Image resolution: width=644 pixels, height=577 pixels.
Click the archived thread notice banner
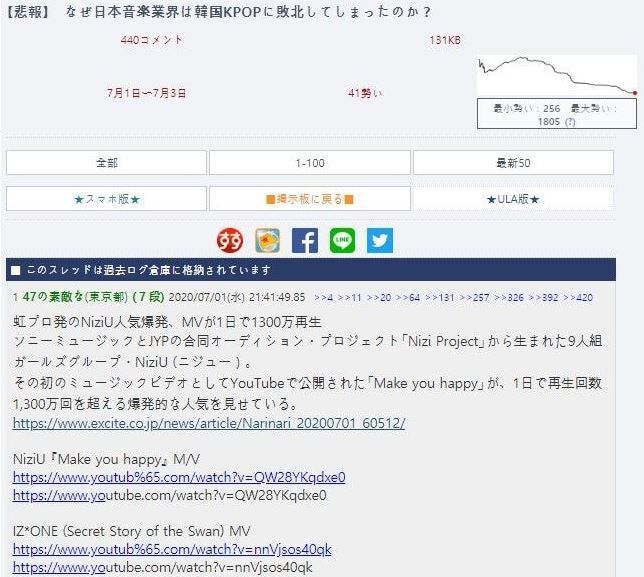(x=311, y=270)
